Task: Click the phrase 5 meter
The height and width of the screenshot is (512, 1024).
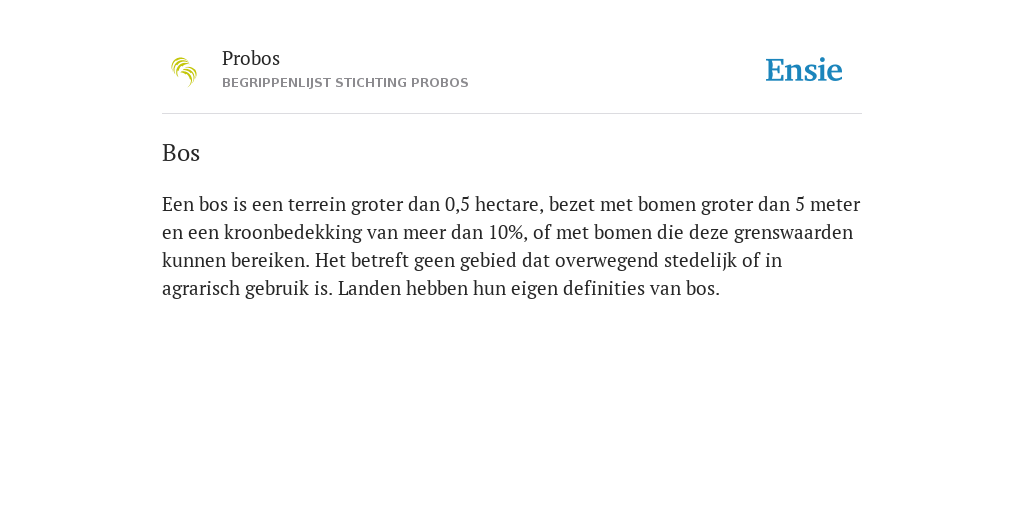Action: [827, 204]
